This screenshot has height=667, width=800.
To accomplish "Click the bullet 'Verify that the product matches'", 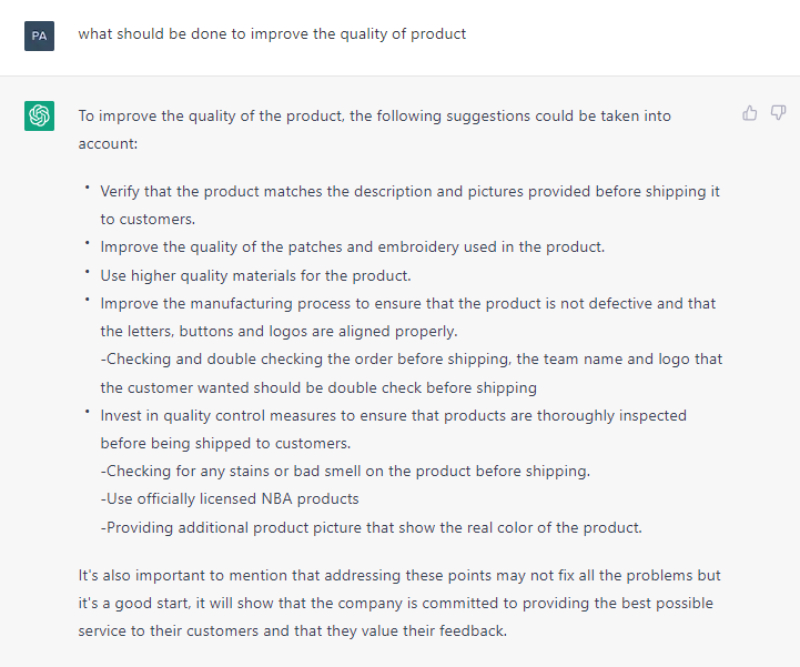I will pyautogui.click(x=410, y=205).
